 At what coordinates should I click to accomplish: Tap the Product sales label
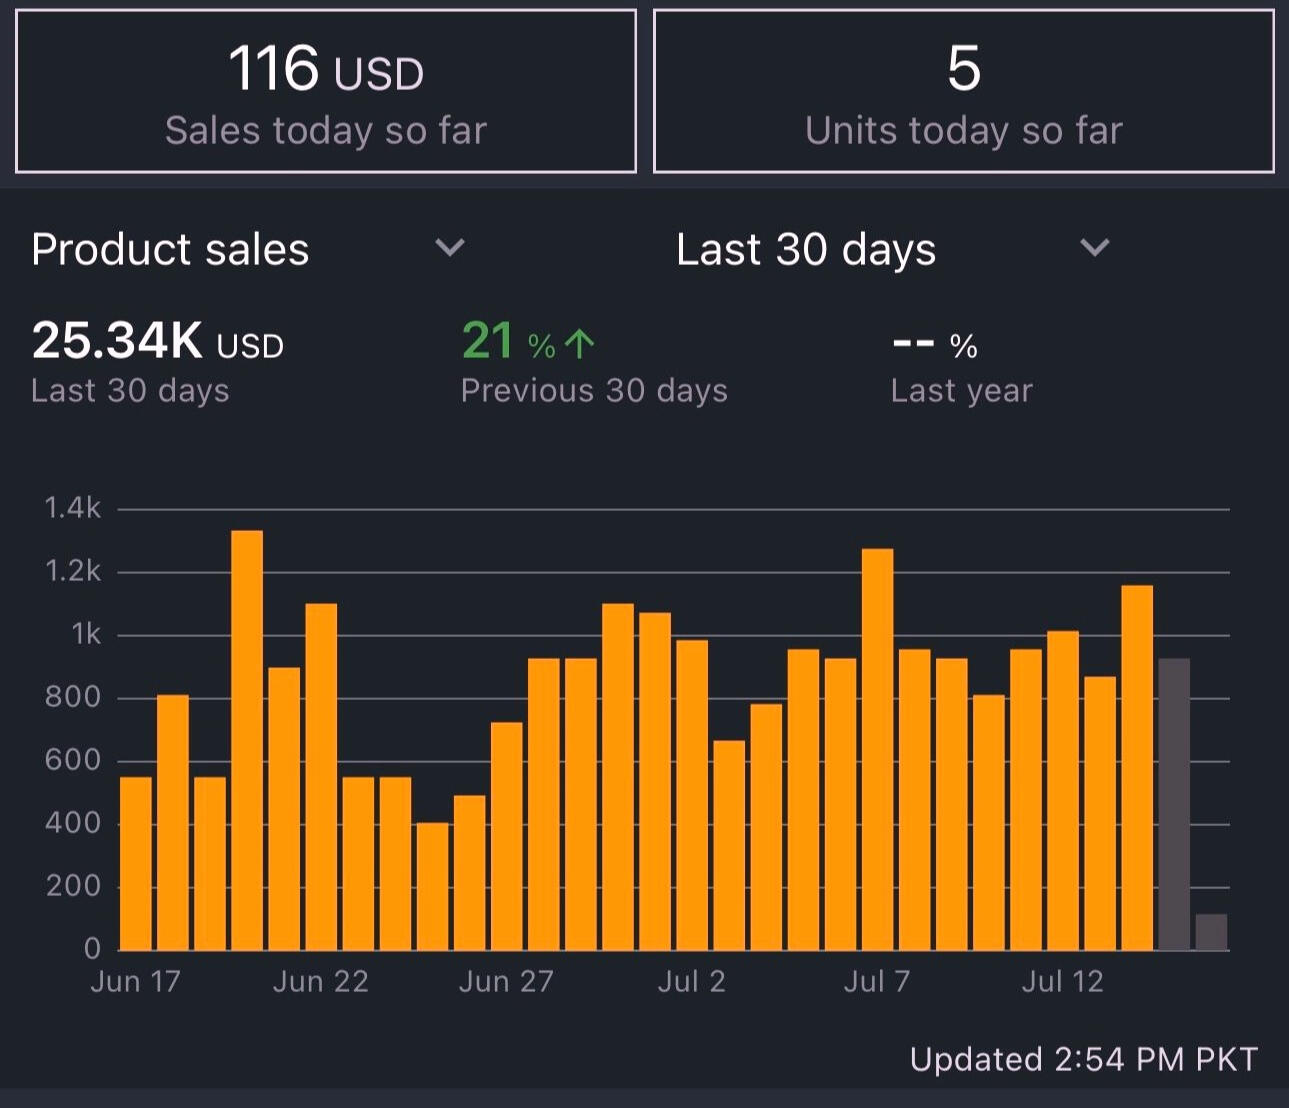tap(170, 249)
